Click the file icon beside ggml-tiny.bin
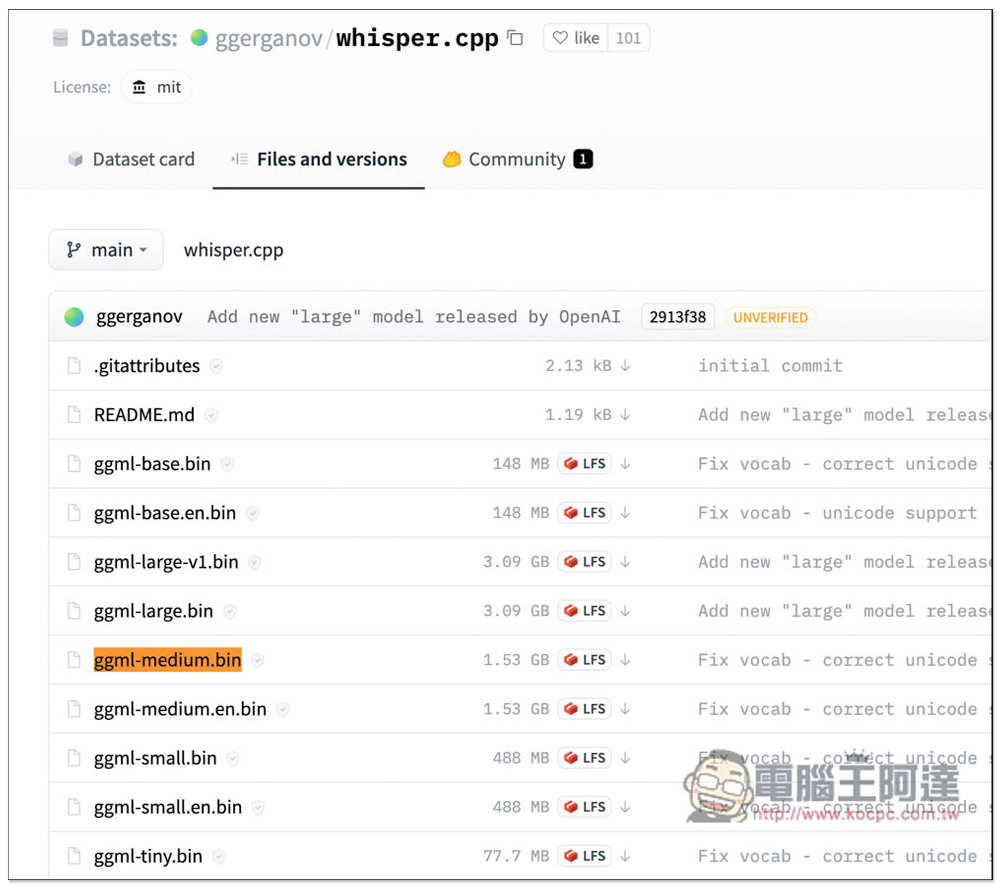 74,856
